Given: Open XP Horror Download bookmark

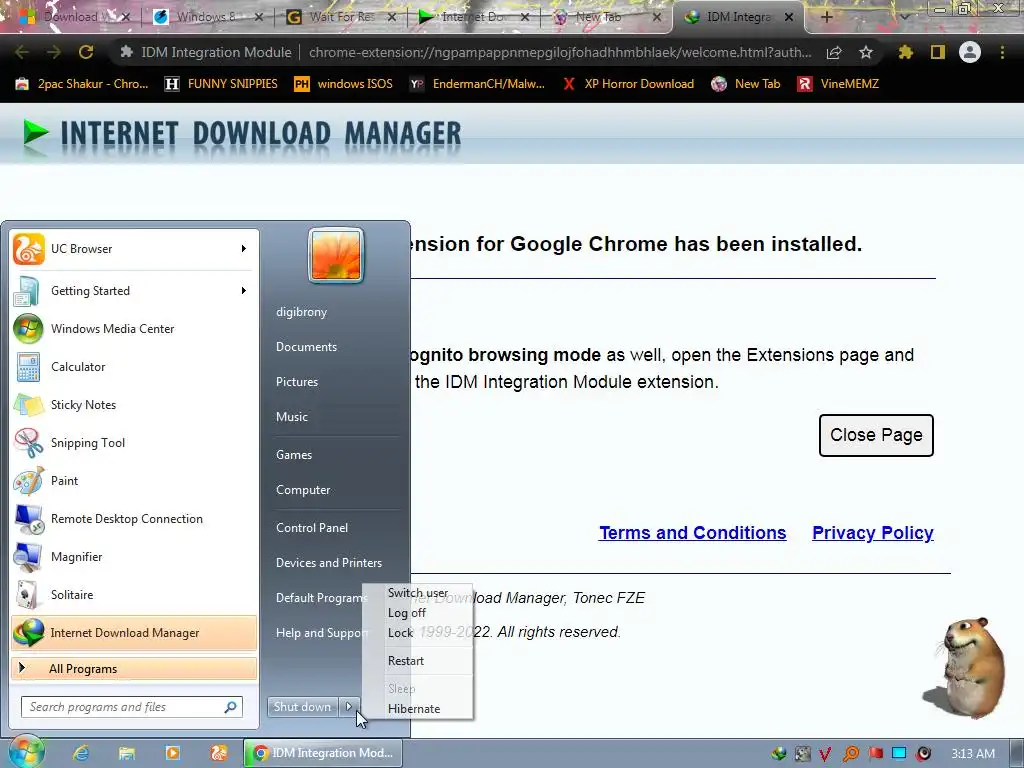Looking at the screenshot, I should tap(628, 84).
